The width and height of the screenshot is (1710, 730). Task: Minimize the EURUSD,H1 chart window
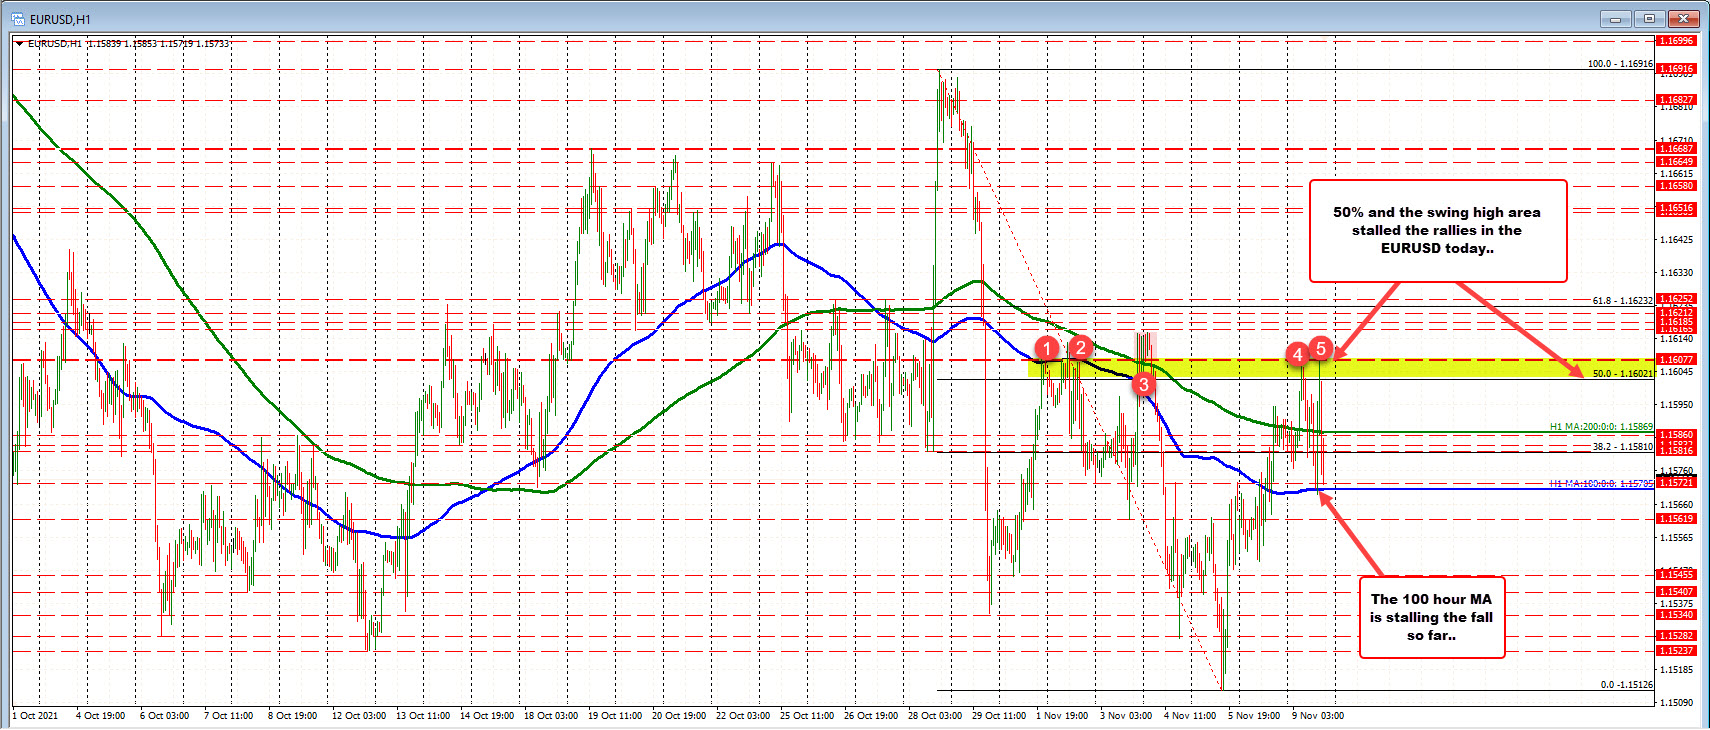(x=1616, y=18)
